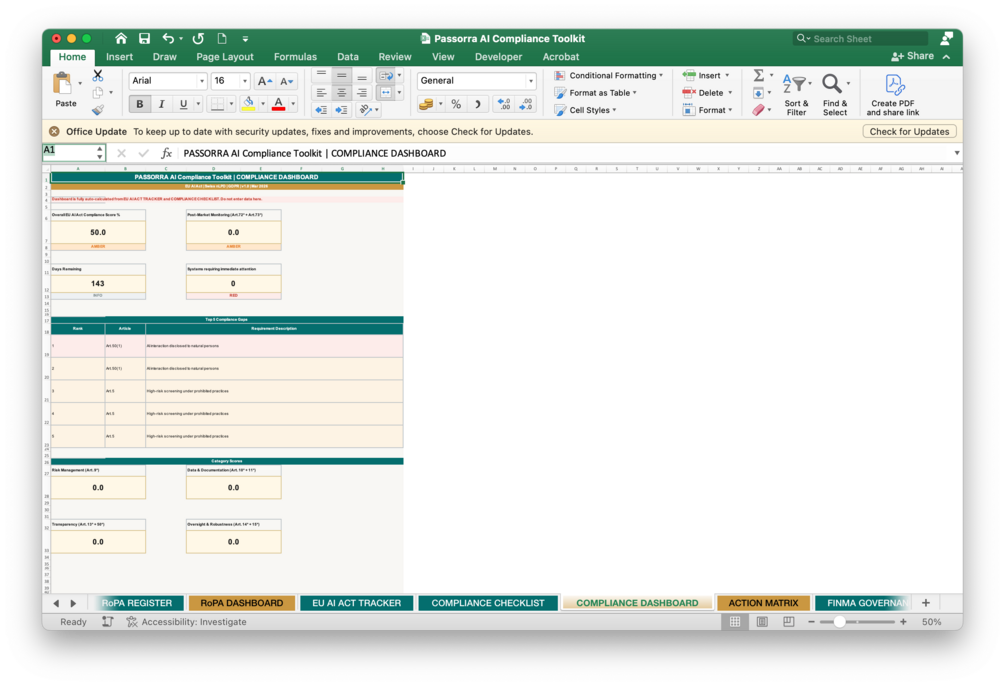This screenshot has width=1005, height=686.
Task: Click Accessibility: Investigate in status bar
Action: [x=187, y=622]
